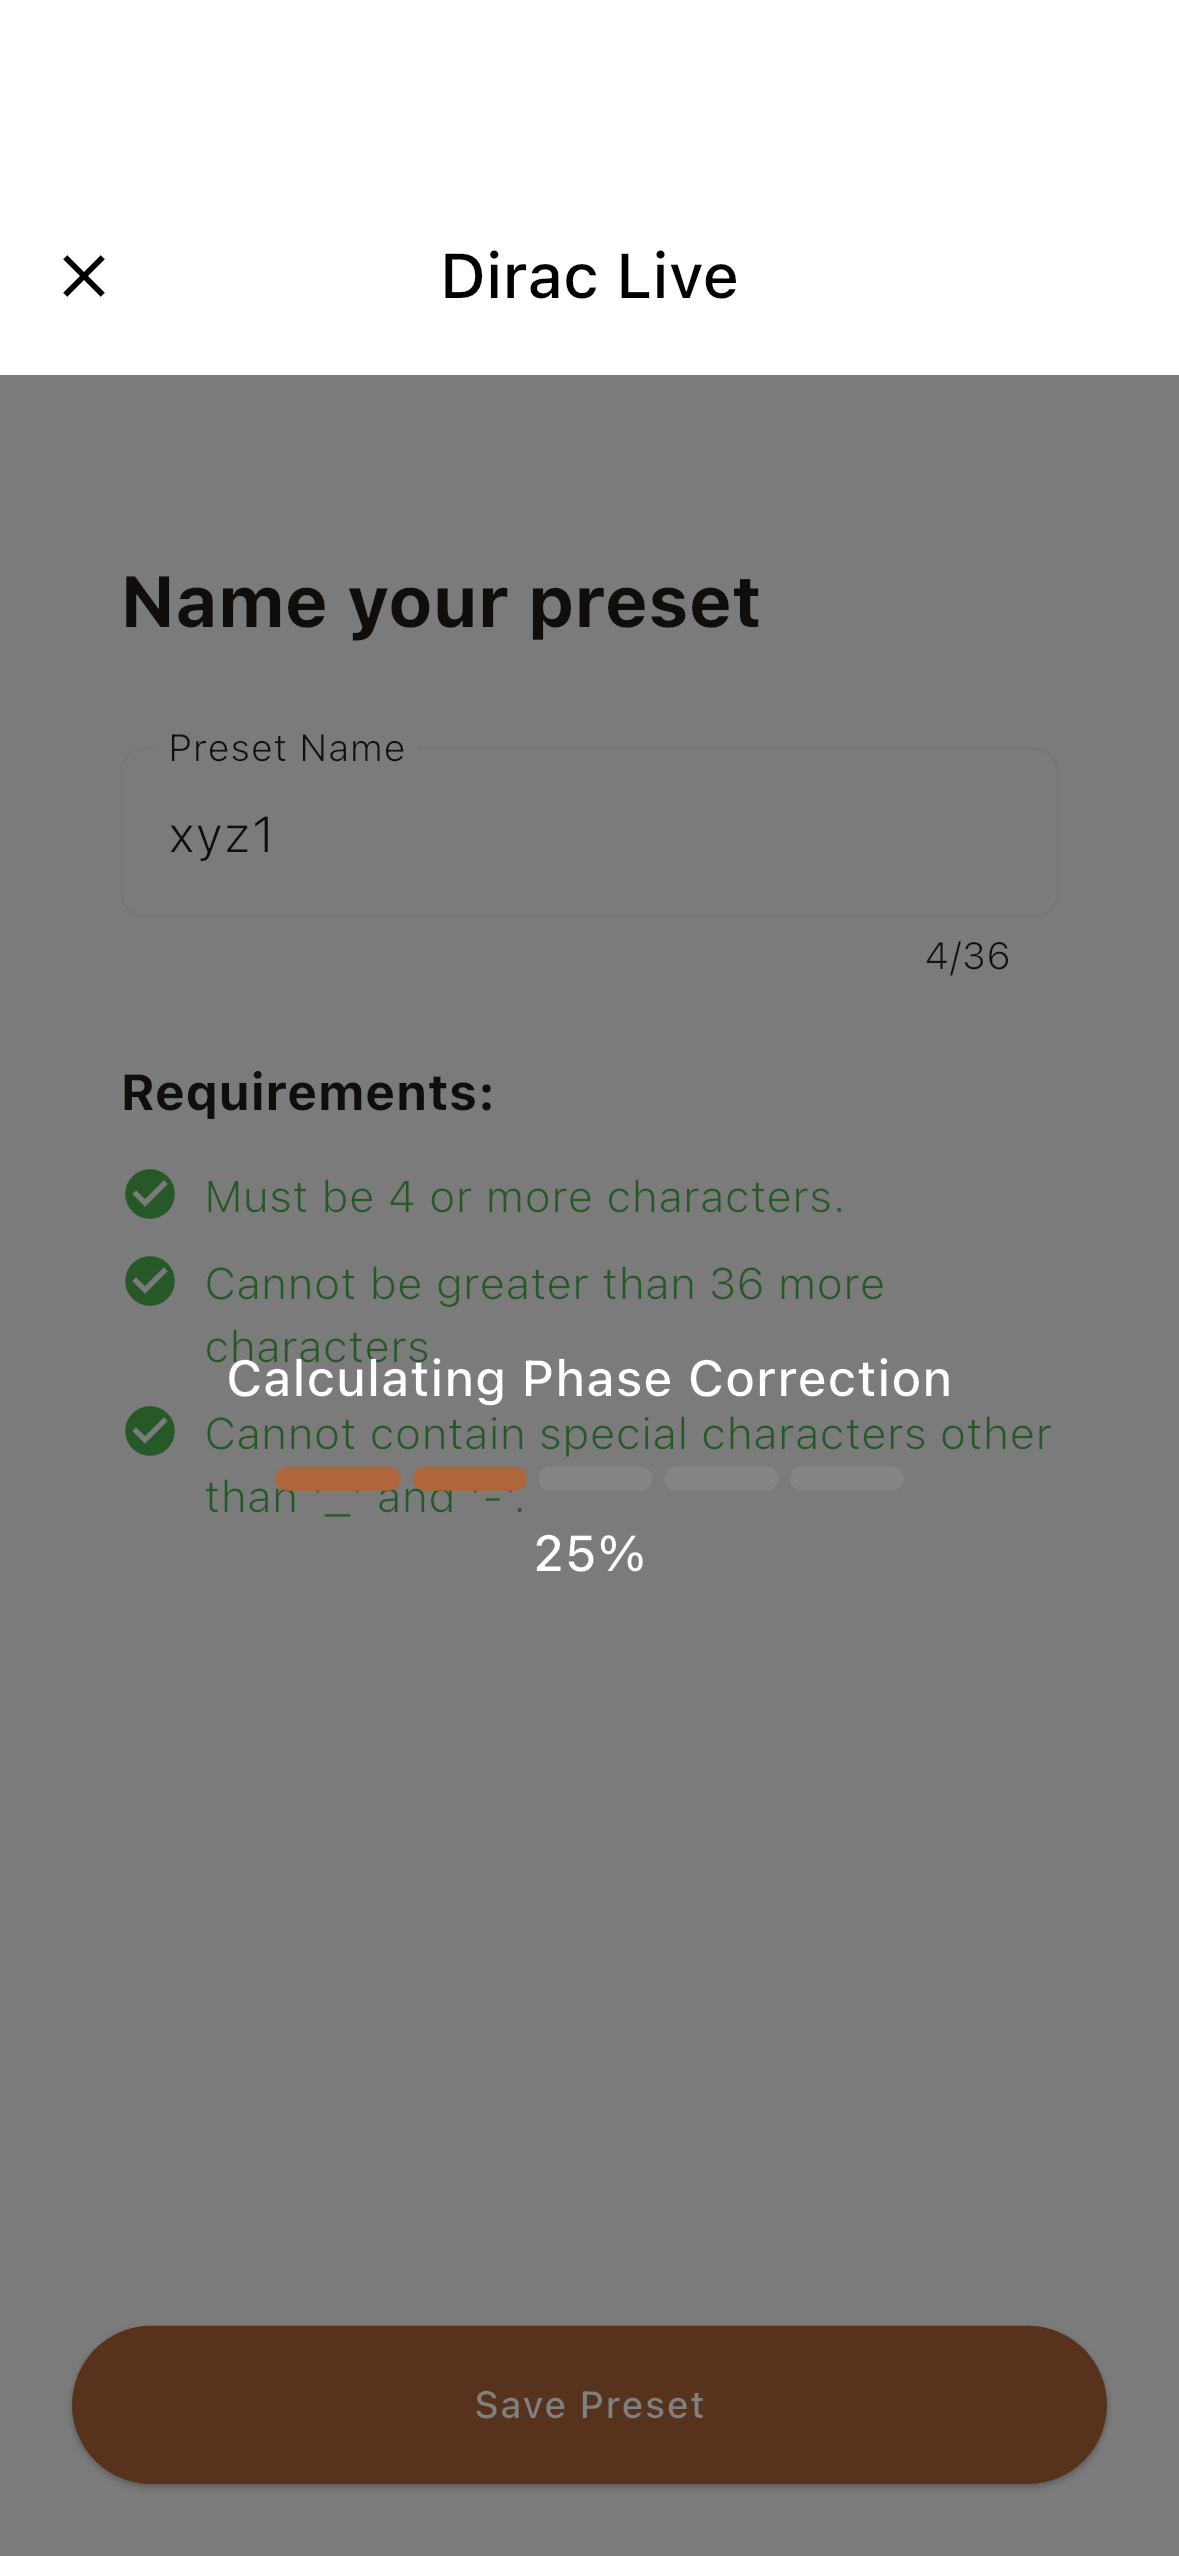
Task: Click the 25% progress label
Action: (x=590, y=1554)
